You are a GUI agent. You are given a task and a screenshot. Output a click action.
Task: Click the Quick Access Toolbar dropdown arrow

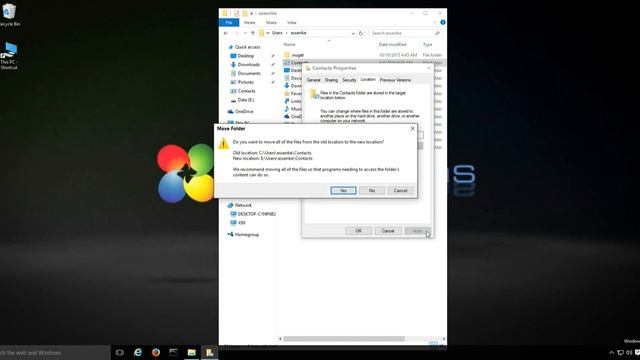pos(251,13)
